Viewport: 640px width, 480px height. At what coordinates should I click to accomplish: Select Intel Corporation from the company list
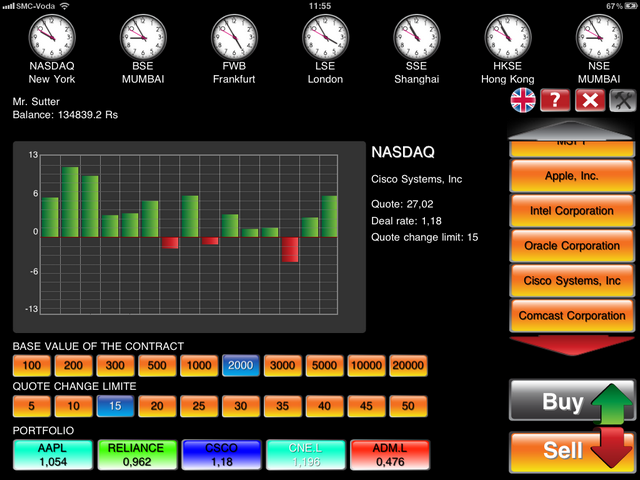point(572,211)
